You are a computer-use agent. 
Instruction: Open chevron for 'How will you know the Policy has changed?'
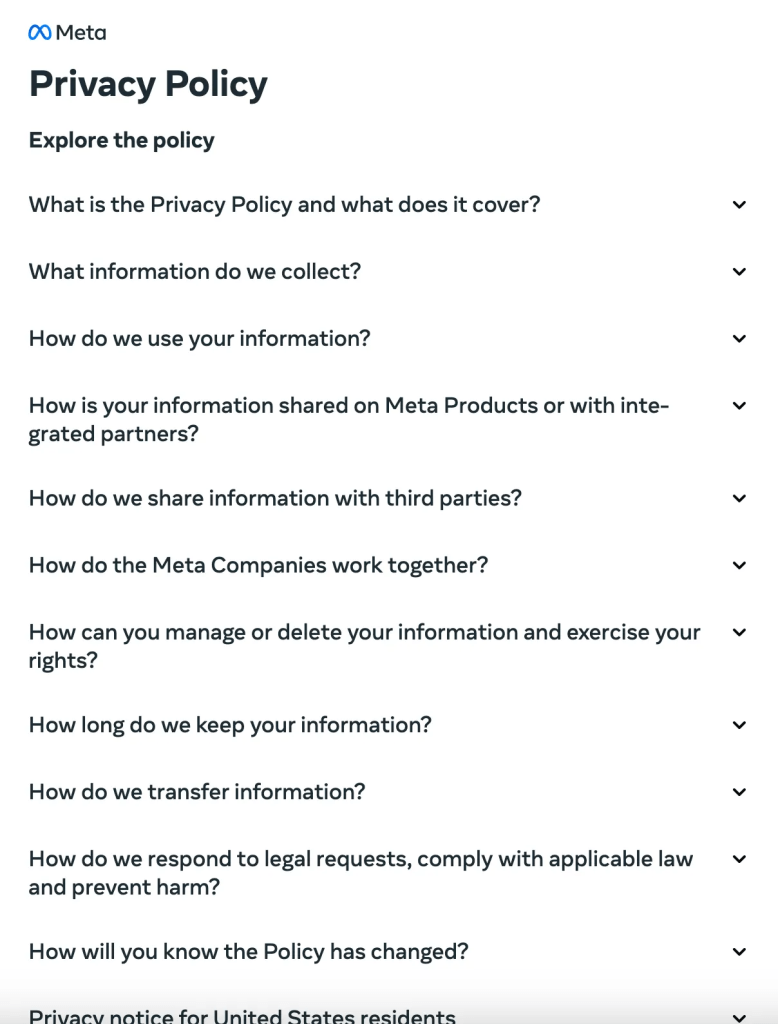[x=739, y=952]
